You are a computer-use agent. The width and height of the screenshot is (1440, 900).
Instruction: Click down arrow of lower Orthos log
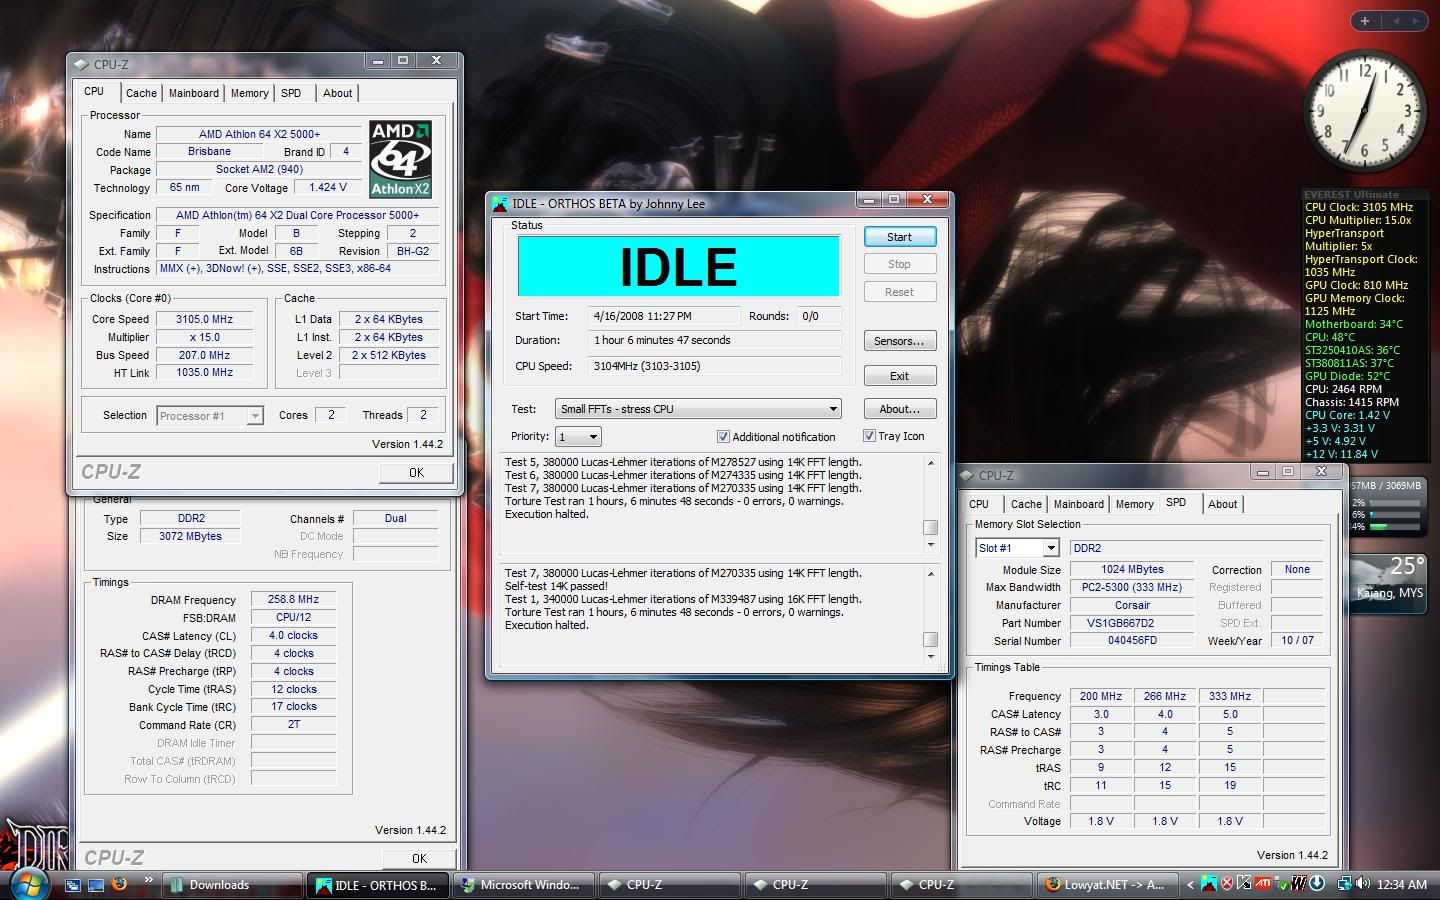pos(930,656)
